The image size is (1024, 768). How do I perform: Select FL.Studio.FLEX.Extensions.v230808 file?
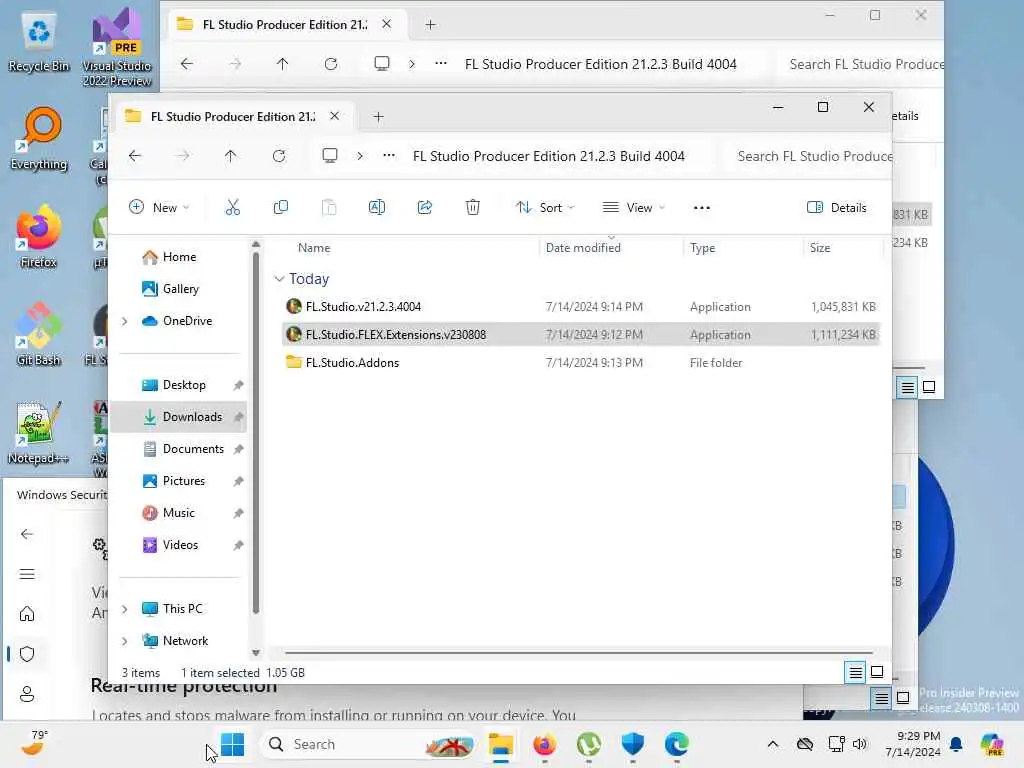pos(581,334)
